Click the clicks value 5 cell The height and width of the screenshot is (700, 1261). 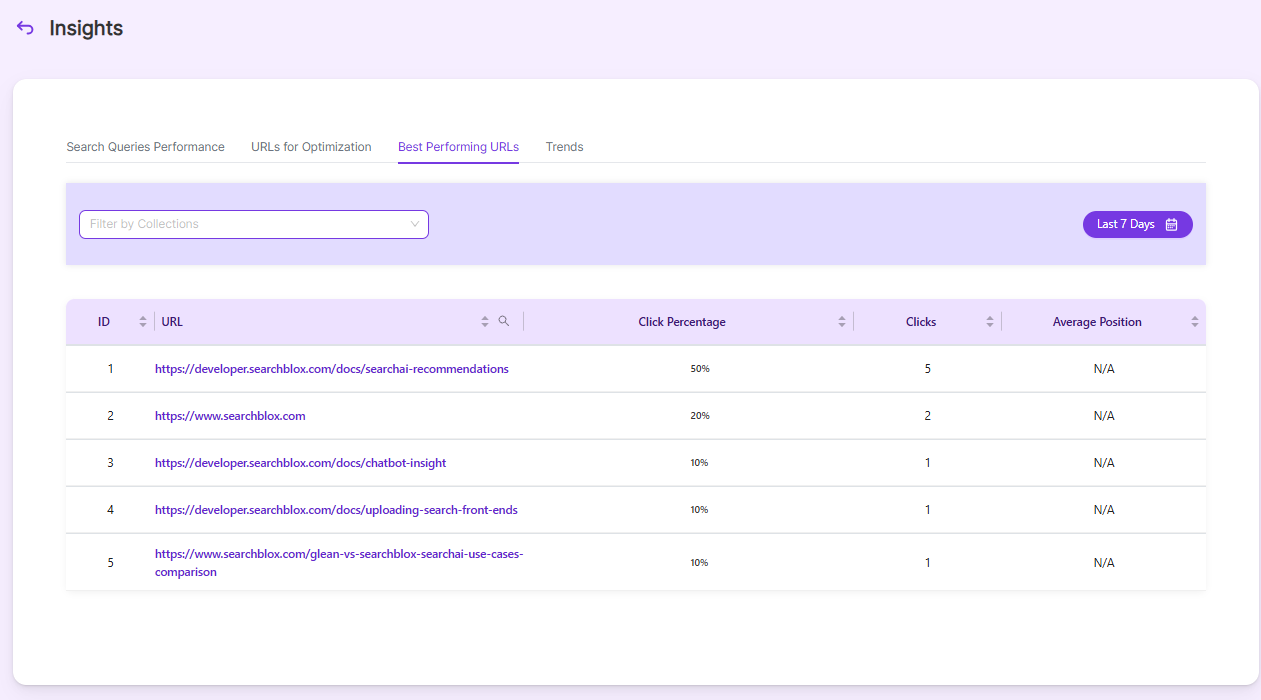[x=928, y=369]
